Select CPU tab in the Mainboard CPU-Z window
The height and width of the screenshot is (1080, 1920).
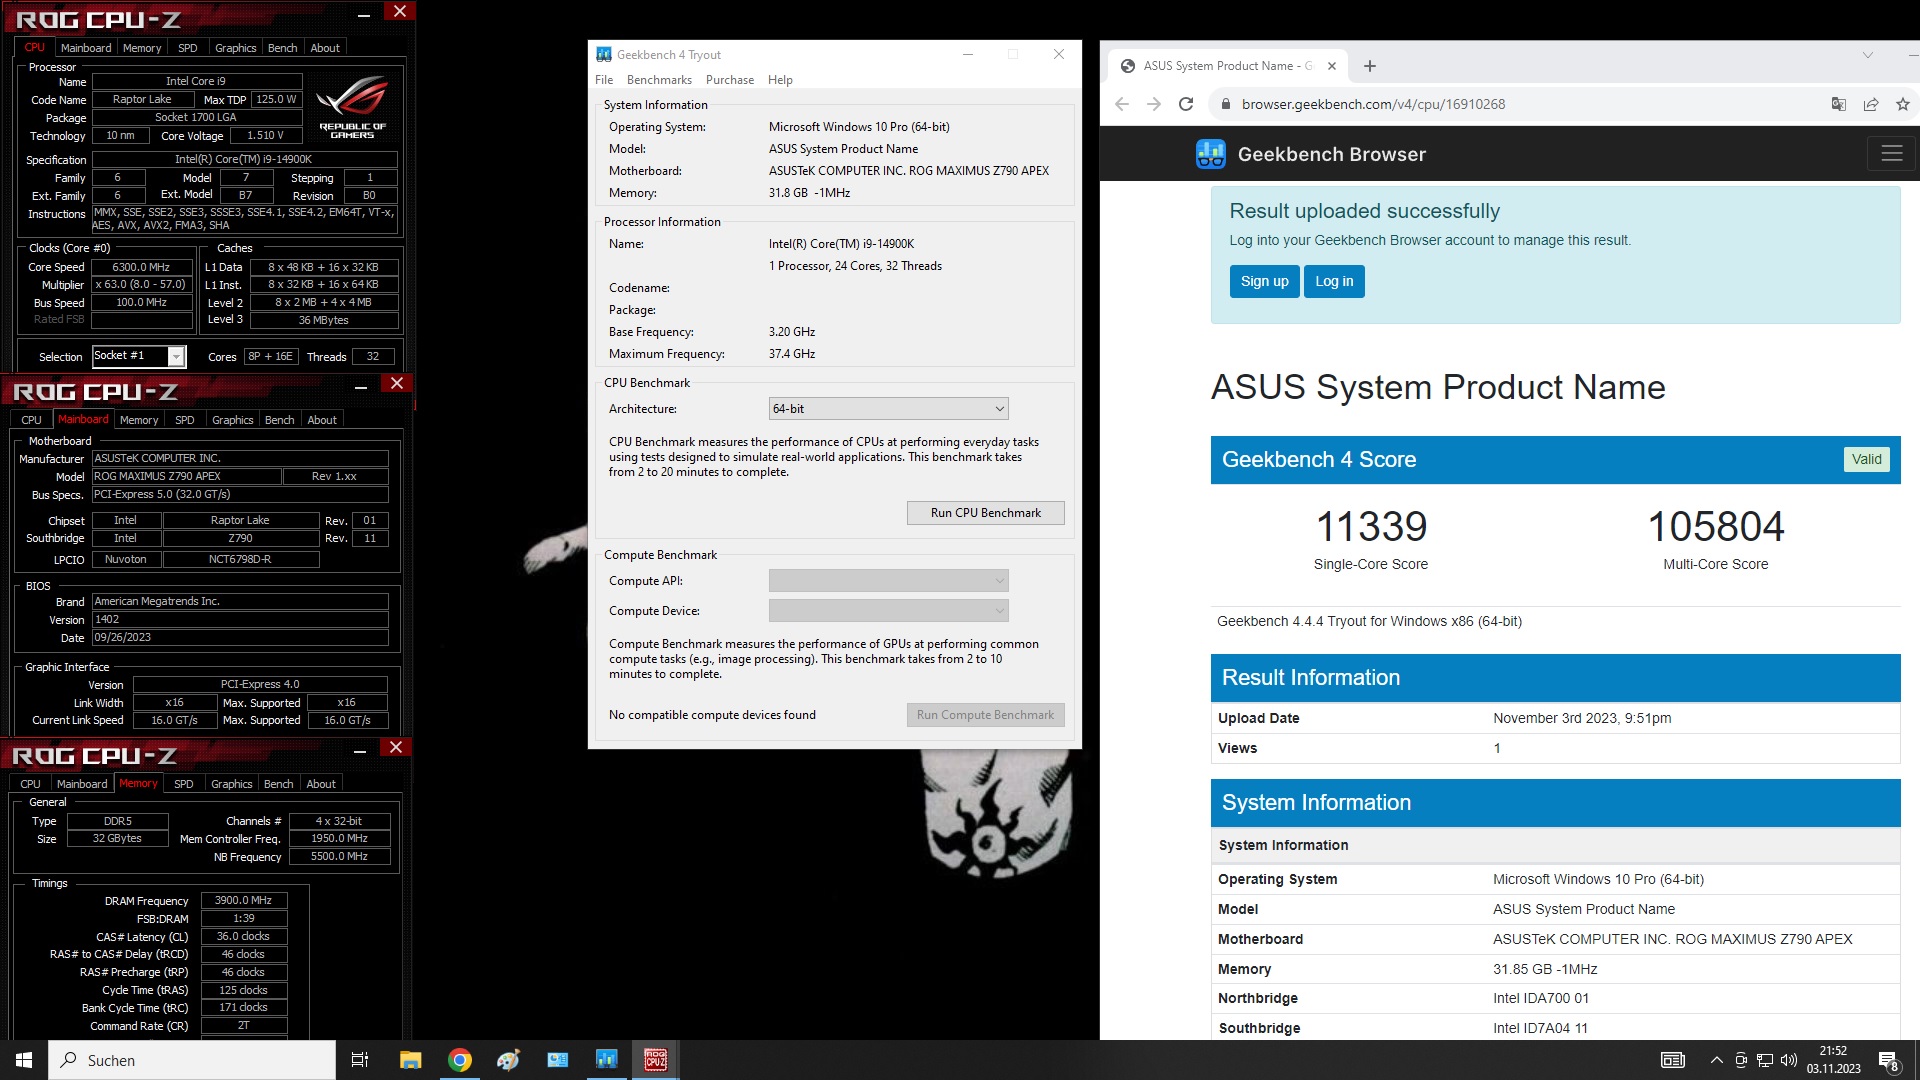[x=32, y=420]
